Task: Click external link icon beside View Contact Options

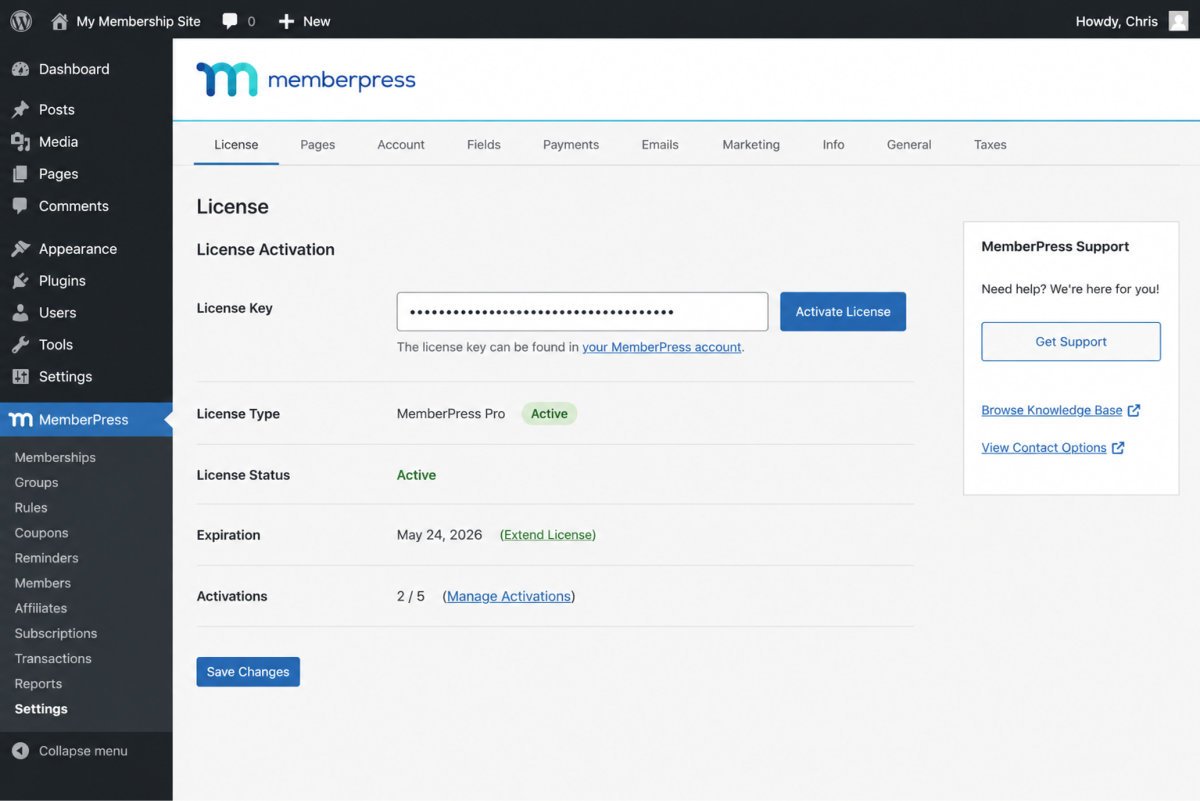Action: tap(1118, 448)
